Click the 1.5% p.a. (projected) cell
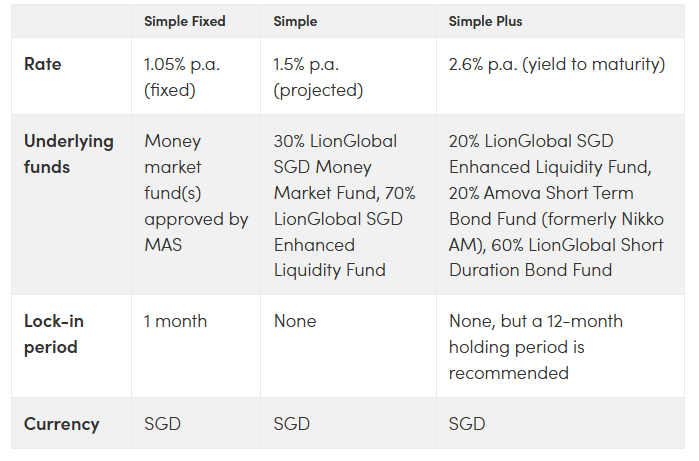Viewport: 699px width, 461px height. tap(318, 77)
